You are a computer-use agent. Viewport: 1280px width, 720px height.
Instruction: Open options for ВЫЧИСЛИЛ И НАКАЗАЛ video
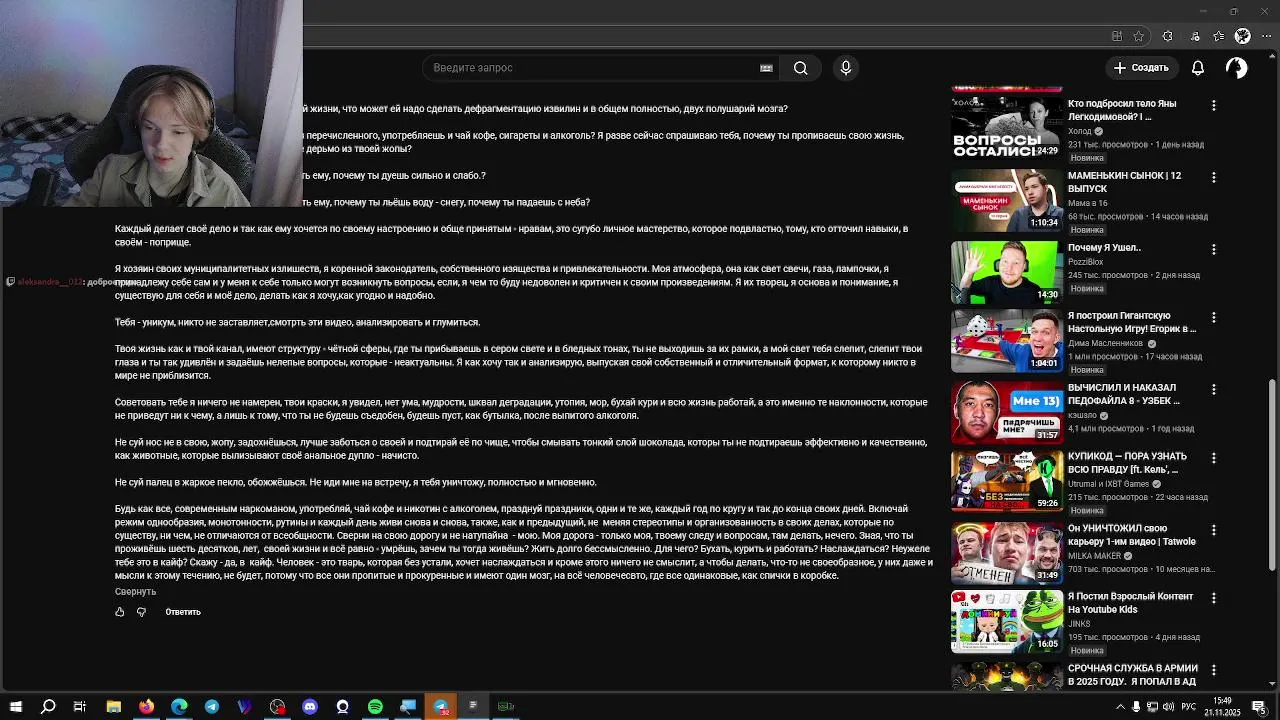[1214, 389]
